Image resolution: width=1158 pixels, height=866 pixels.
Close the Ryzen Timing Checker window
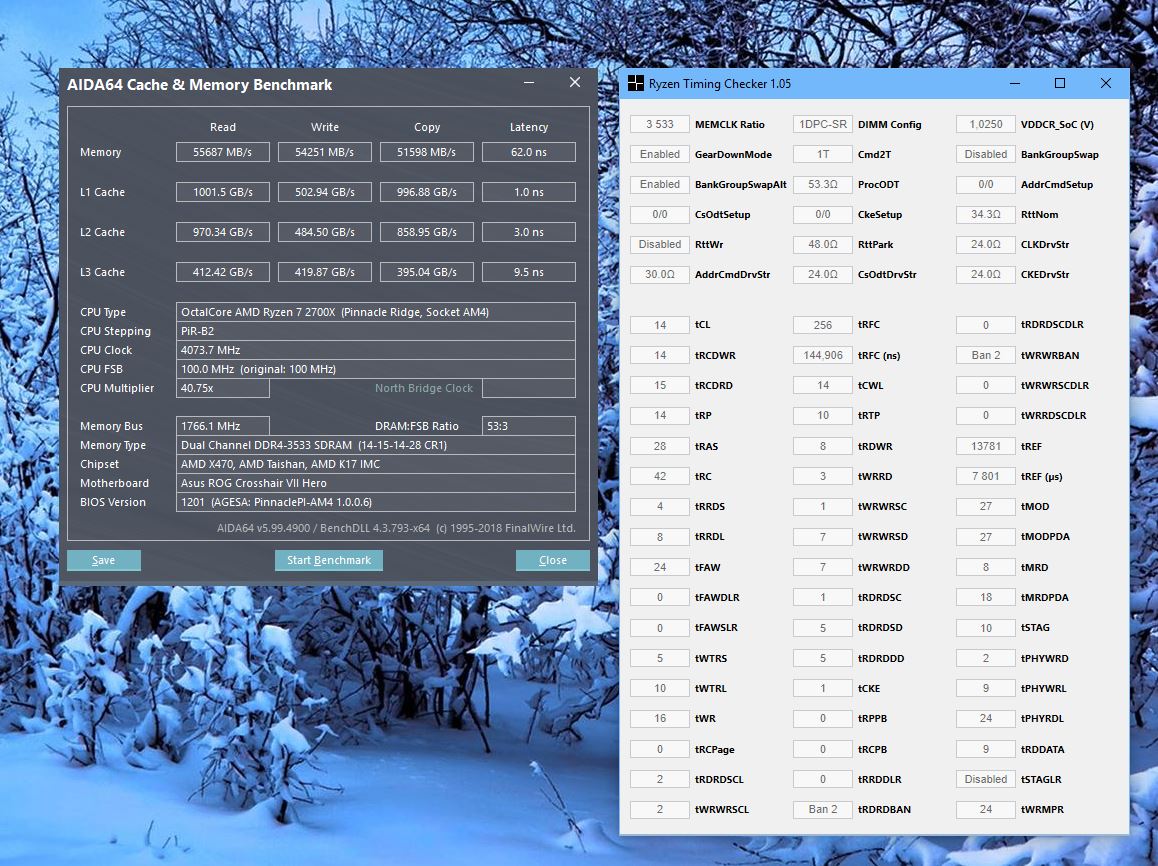1106,83
